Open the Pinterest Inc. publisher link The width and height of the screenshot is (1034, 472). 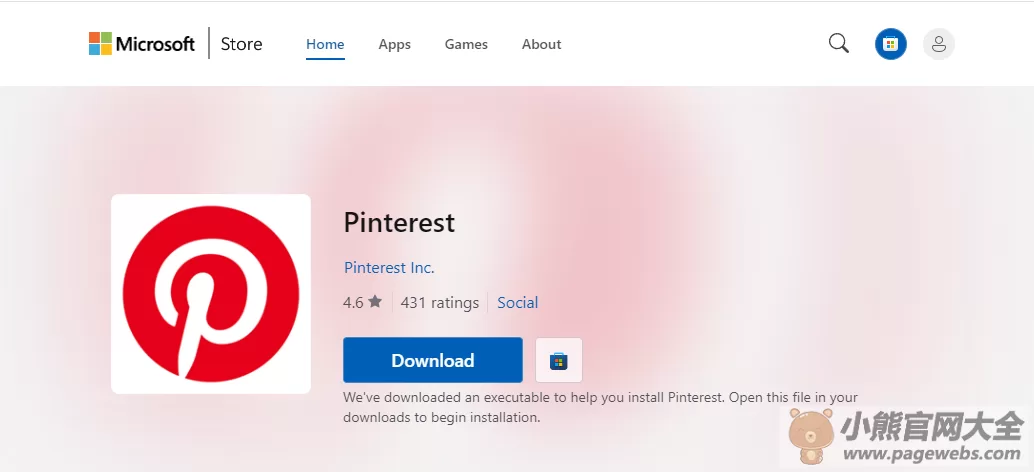[389, 268]
